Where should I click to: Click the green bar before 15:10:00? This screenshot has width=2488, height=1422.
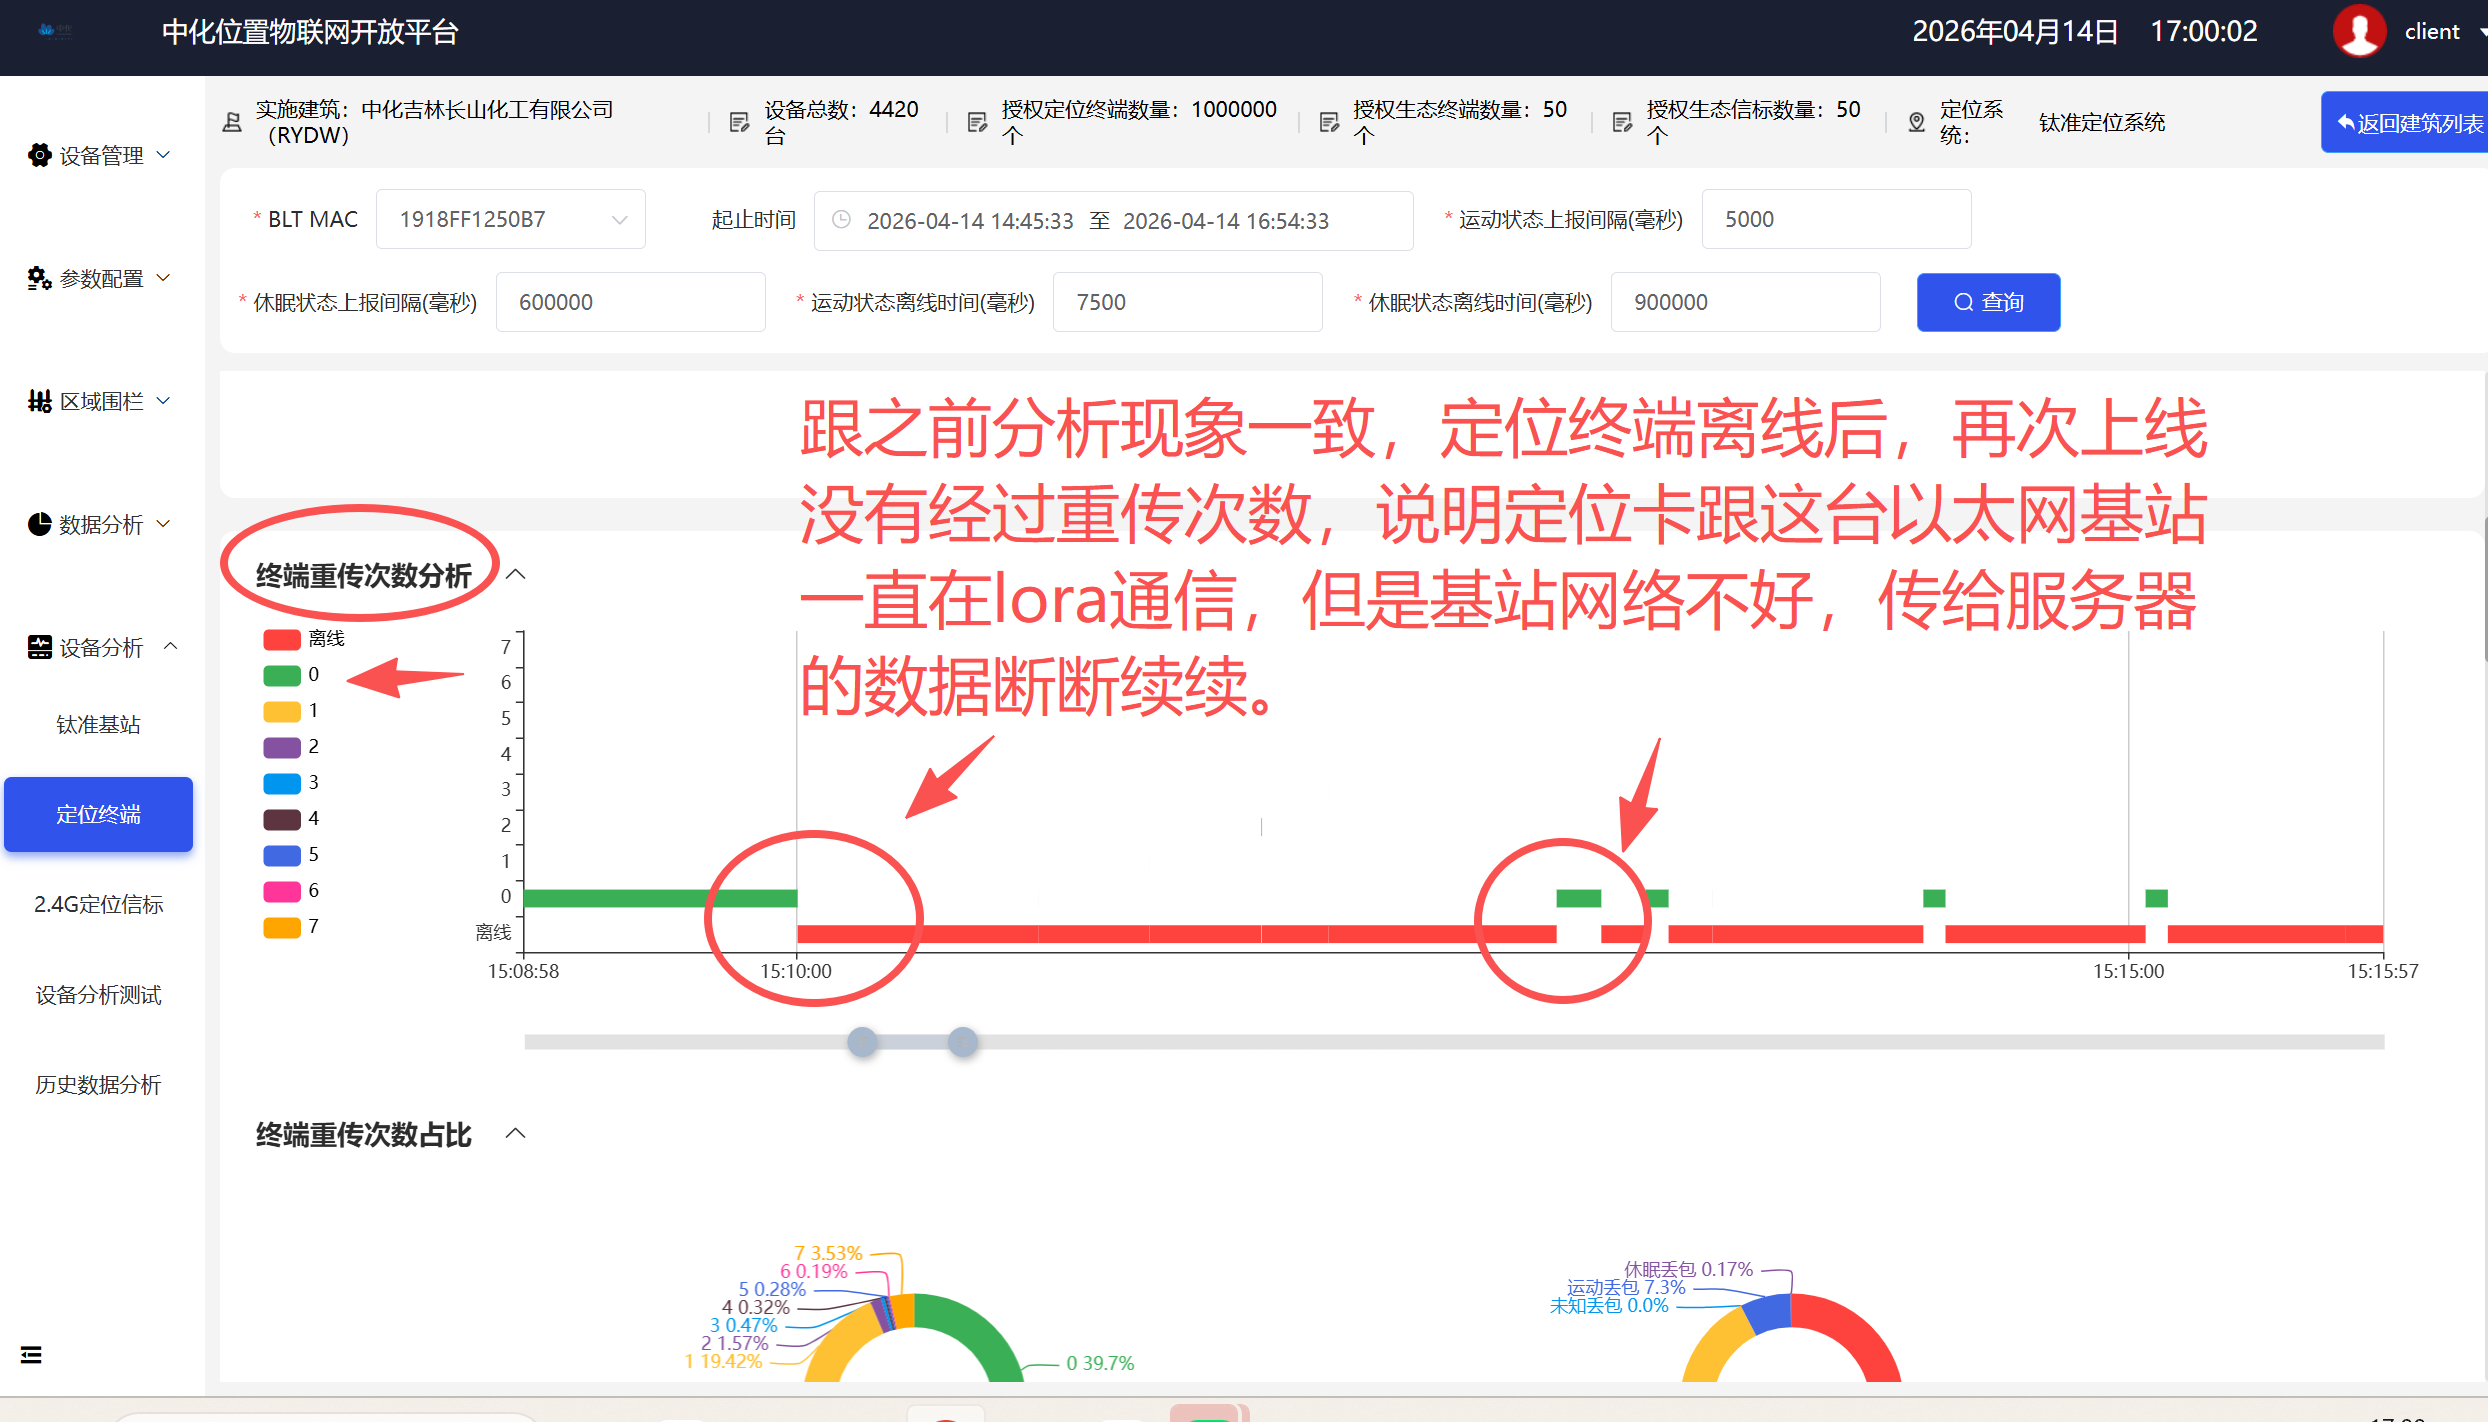(660, 898)
